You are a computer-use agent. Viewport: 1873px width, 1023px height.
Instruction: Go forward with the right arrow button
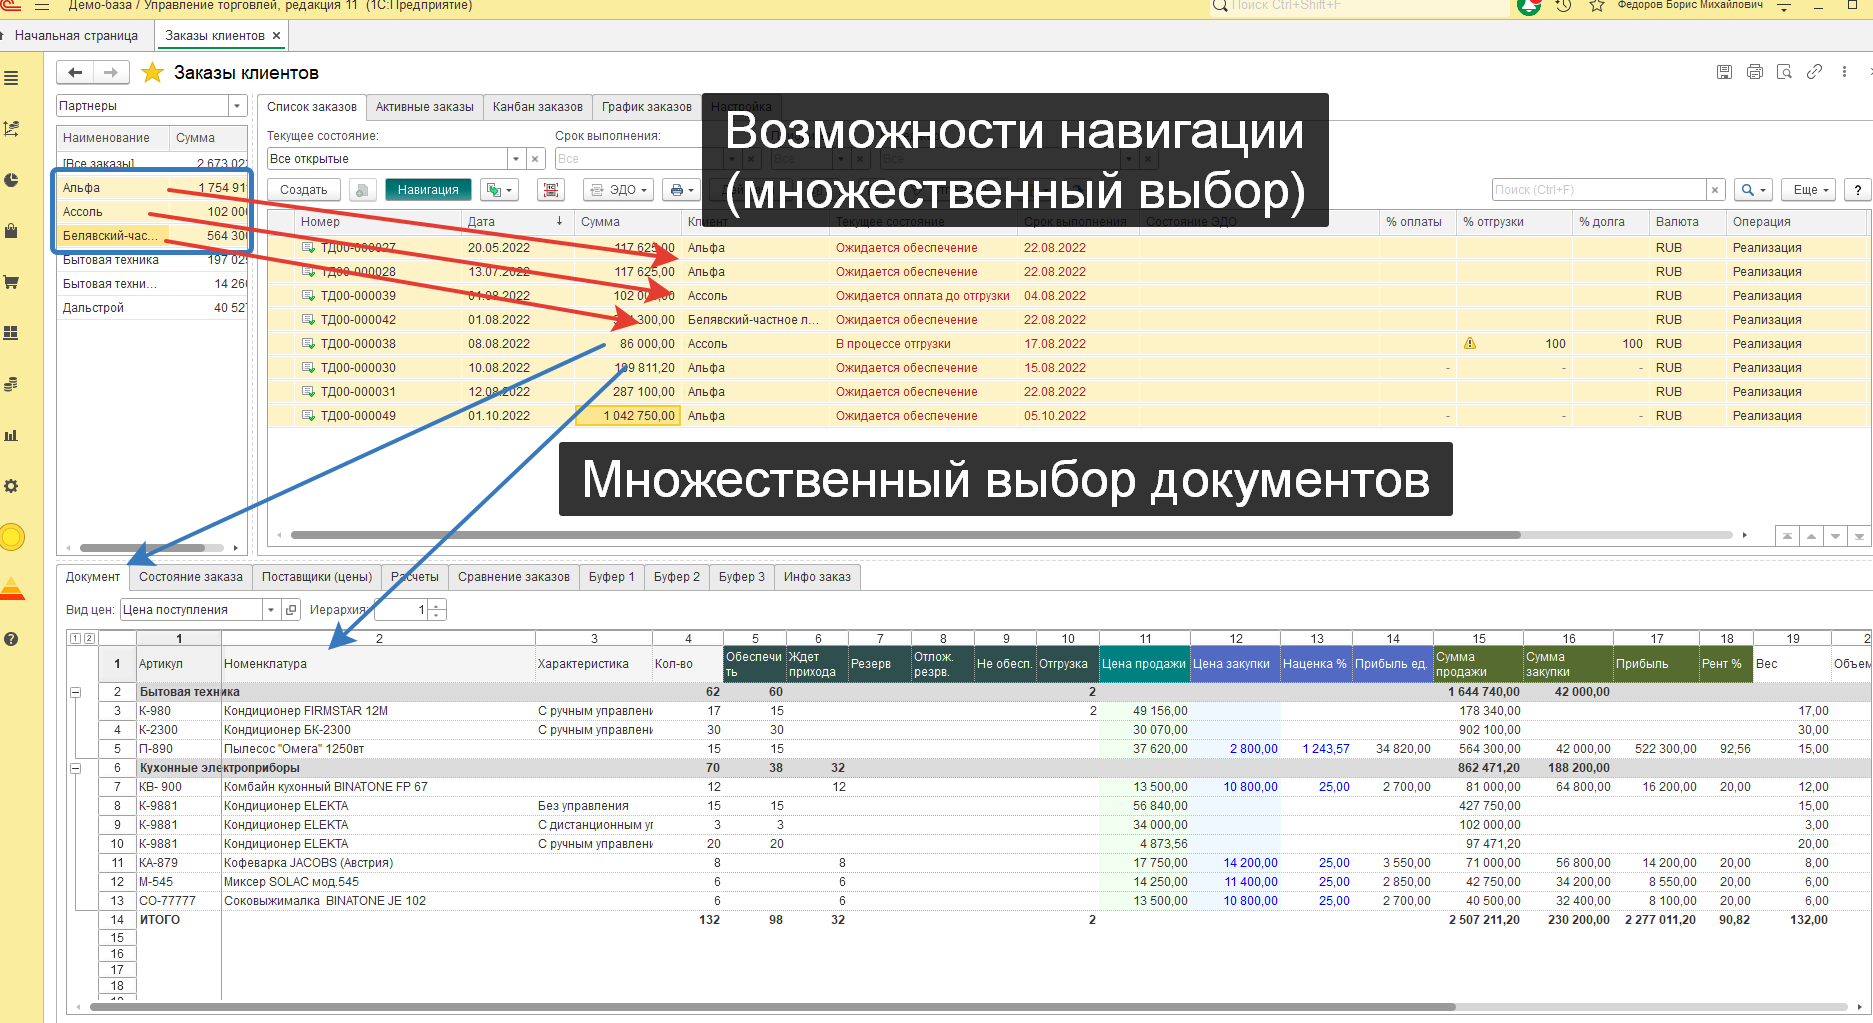coord(111,72)
